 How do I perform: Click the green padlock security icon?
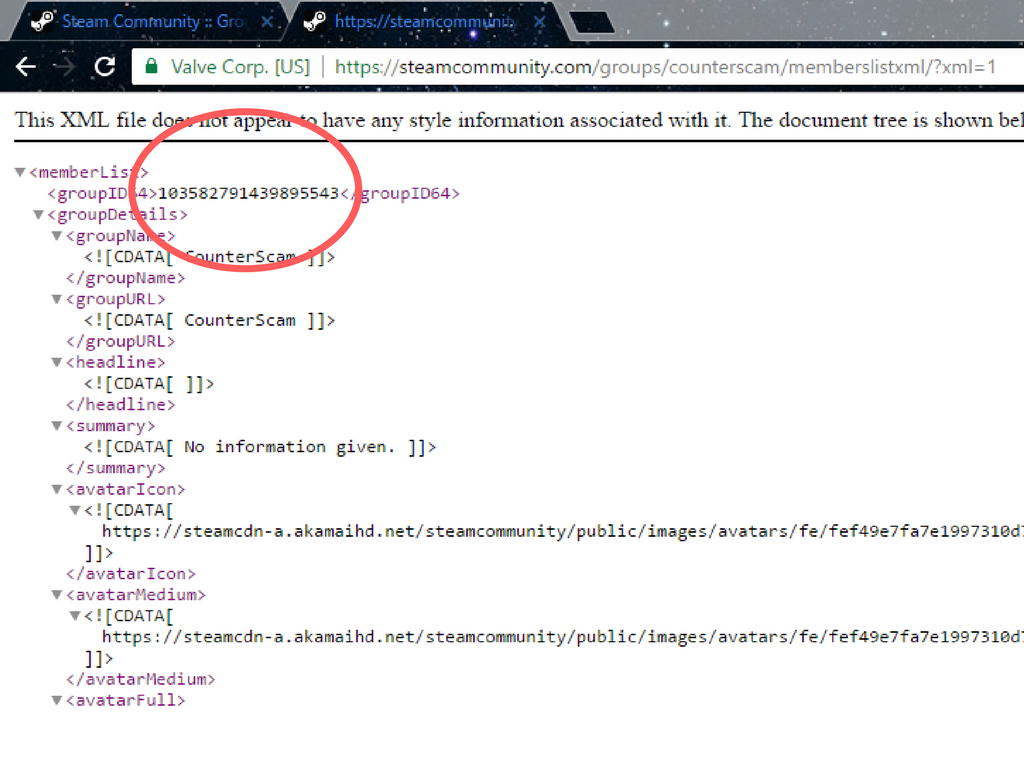point(152,66)
